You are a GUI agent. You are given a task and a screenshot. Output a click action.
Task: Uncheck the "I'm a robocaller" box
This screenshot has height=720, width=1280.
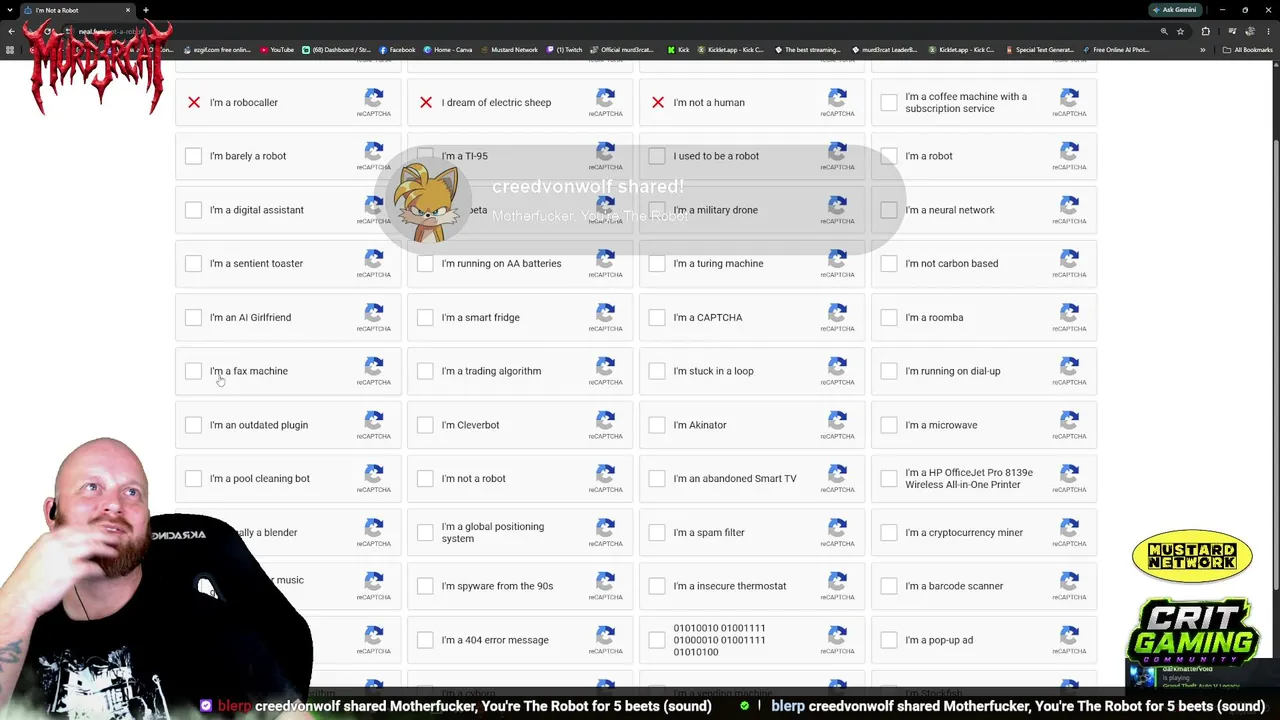point(194,102)
